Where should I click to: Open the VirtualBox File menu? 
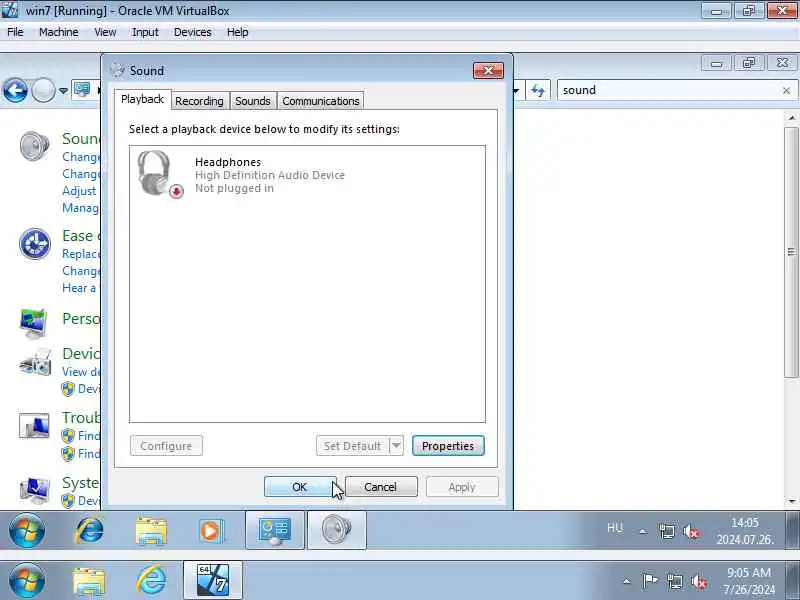15,32
